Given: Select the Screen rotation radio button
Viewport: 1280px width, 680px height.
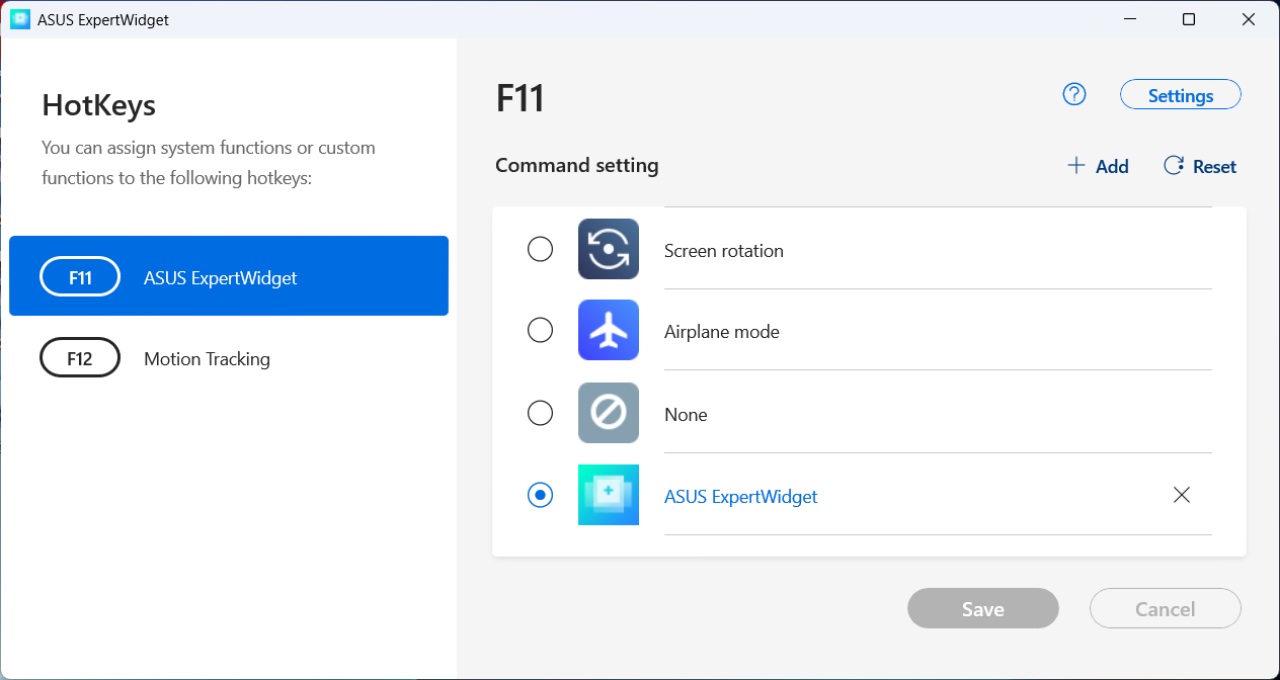Looking at the screenshot, I should 540,249.
